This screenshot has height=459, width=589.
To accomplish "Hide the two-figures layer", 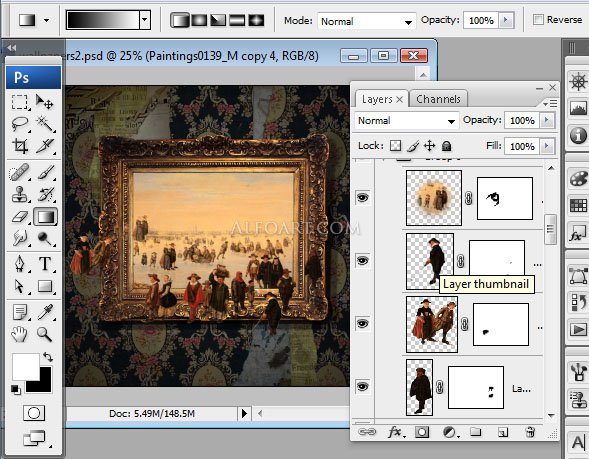I will coord(362,324).
